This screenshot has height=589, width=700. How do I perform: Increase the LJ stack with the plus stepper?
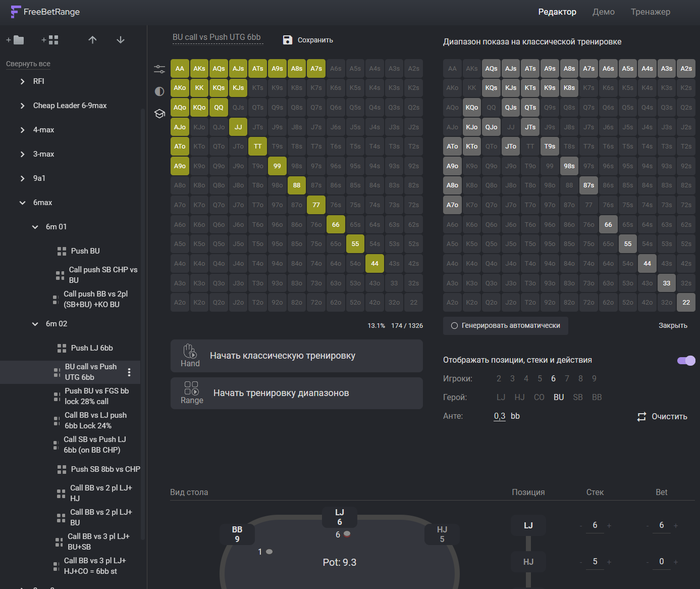[x=609, y=526]
